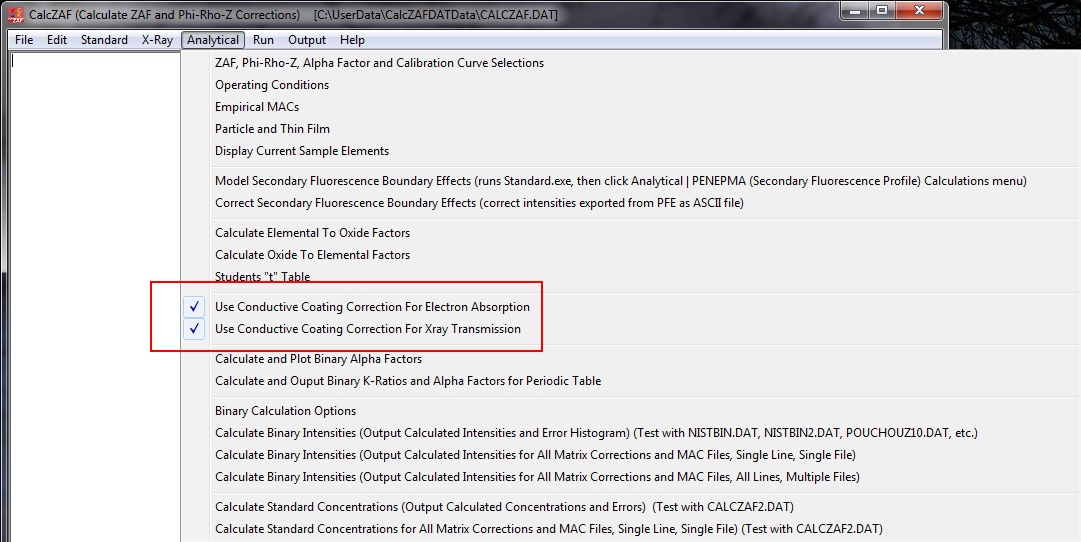Click Display Current Sample Elements
Screen dimensions: 1081x542
(301, 151)
